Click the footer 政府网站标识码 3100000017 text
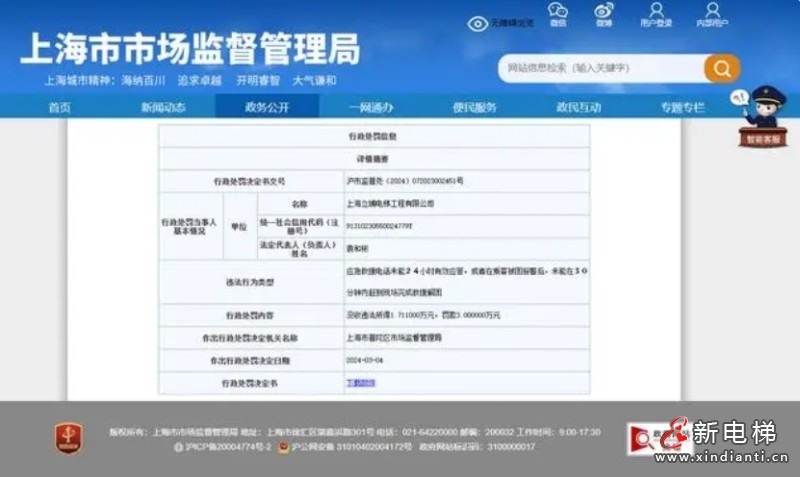 coord(477,447)
